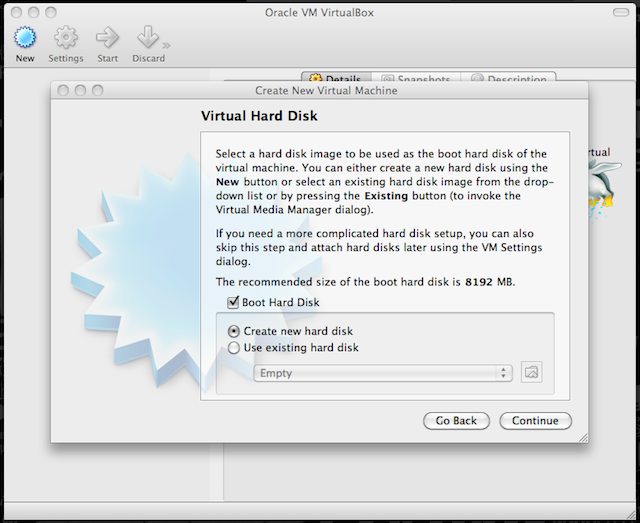Click the dialog resize grip corner

(584, 438)
